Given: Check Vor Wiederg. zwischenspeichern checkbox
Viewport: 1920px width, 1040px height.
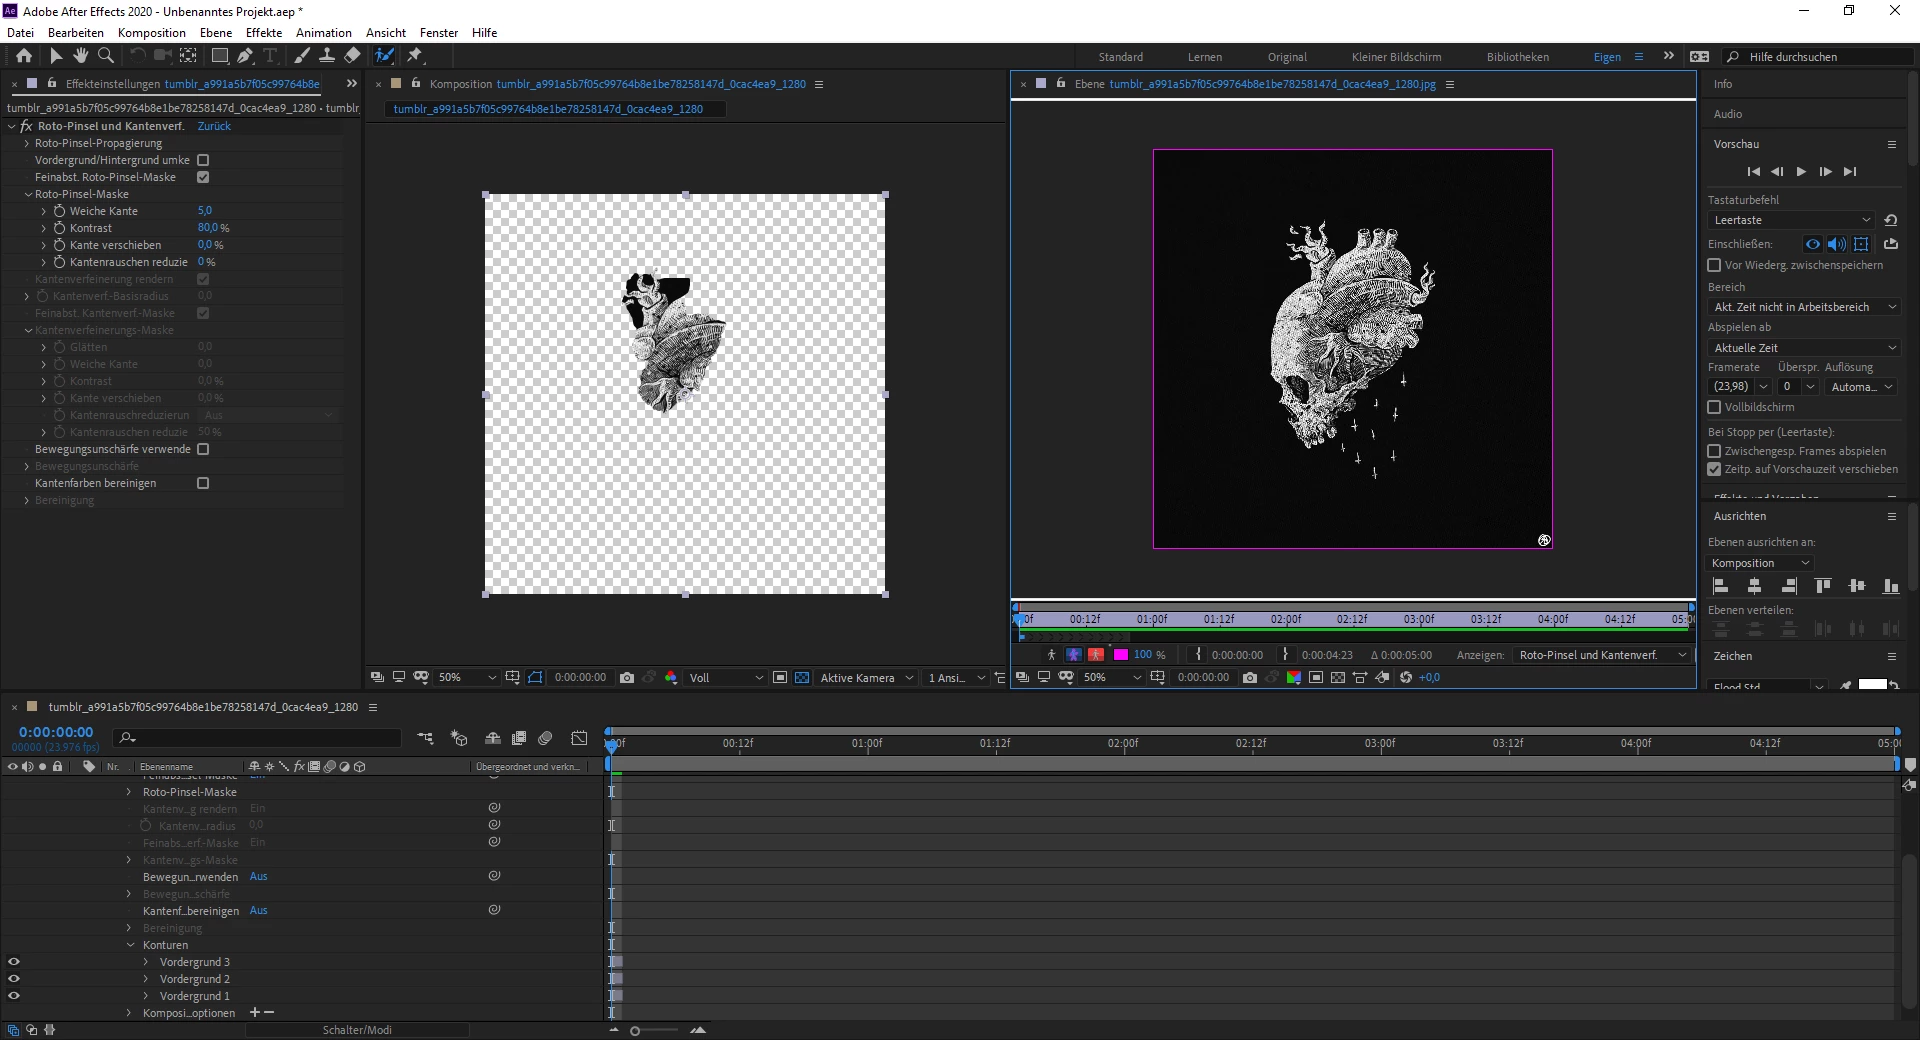Looking at the screenshot, I should 1714,265.
